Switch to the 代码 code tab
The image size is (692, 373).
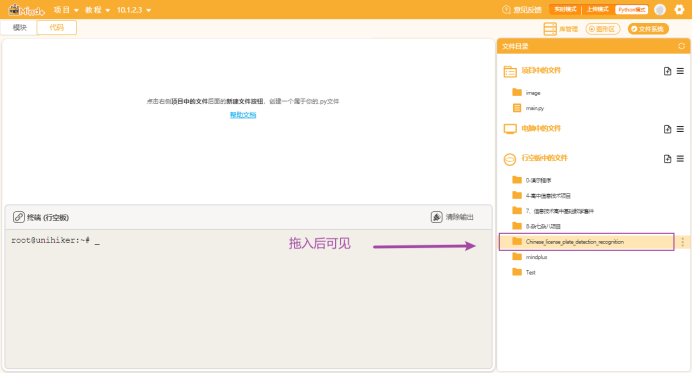coord(56,27)
